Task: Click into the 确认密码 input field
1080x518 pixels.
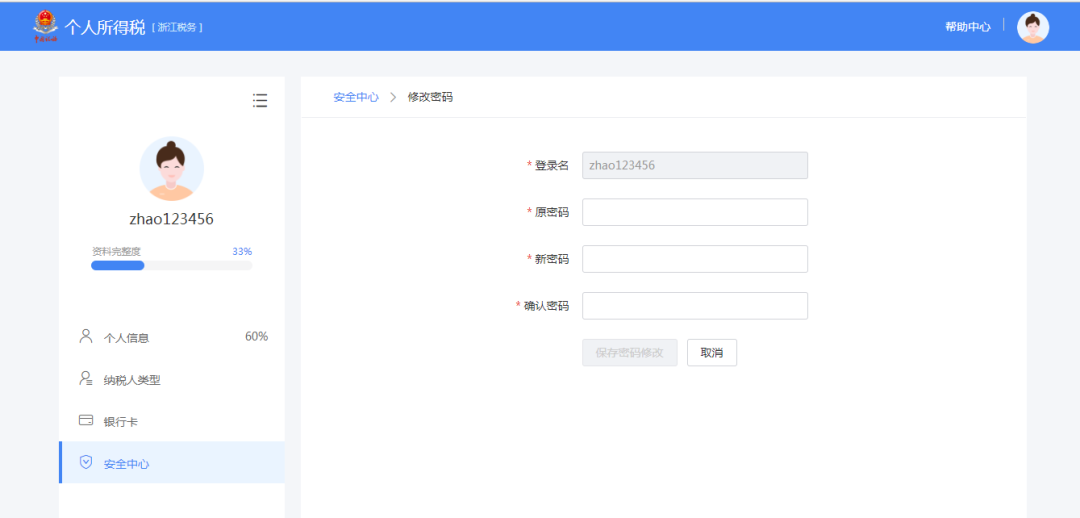Action: (694, 306)
